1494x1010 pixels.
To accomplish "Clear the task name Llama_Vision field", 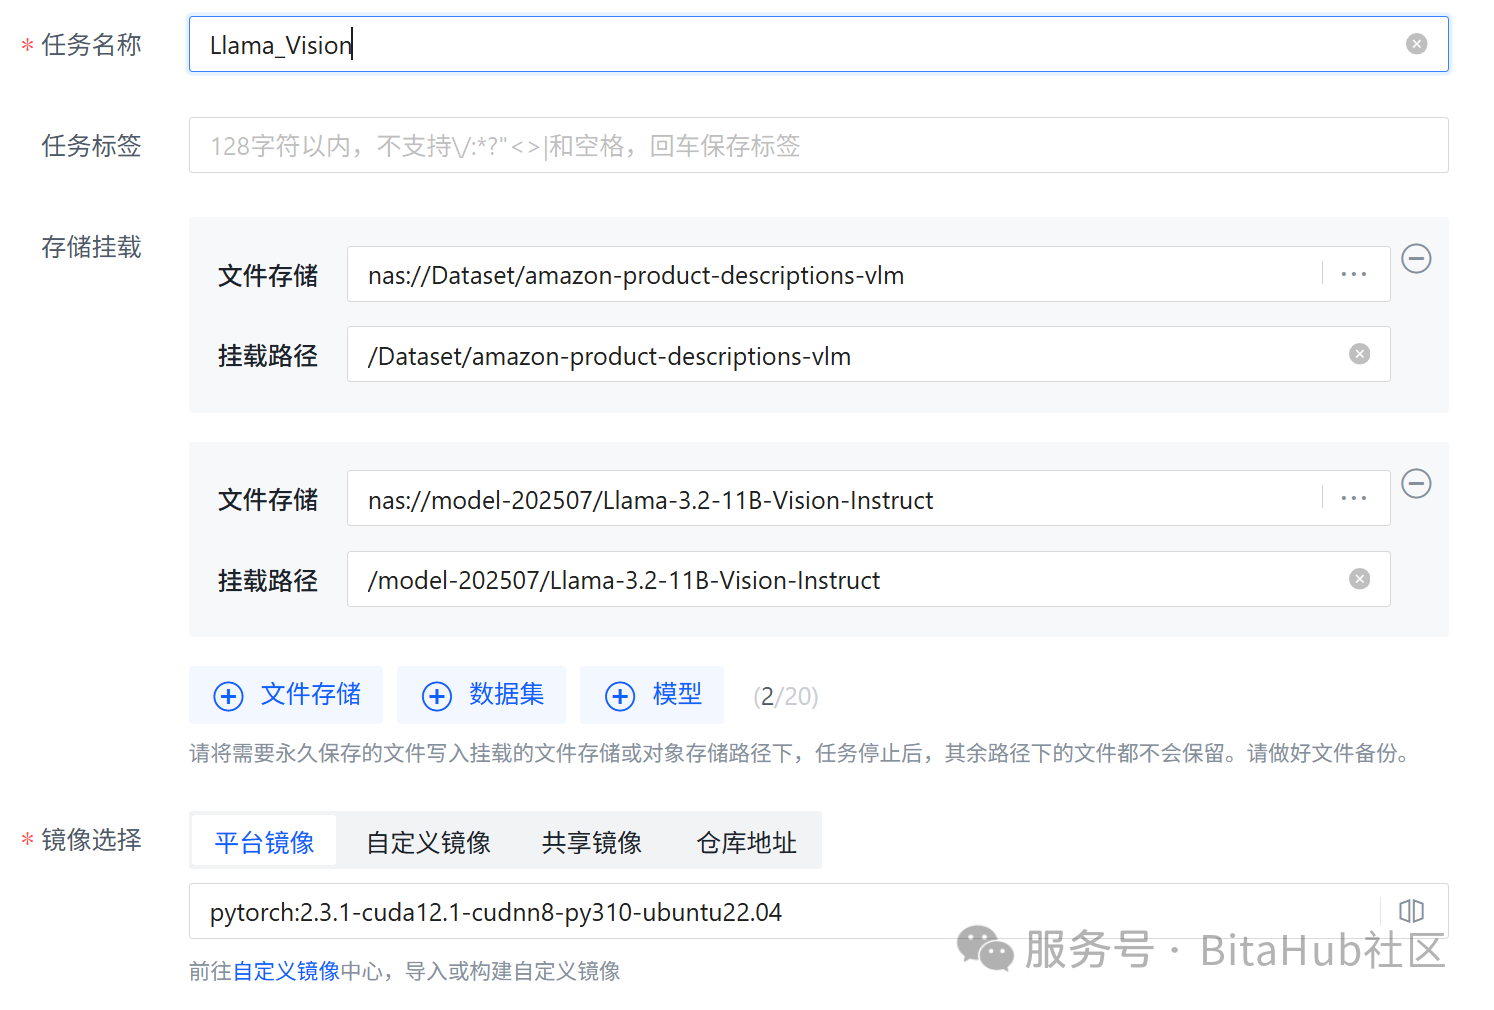I will pyautogui.click(x=1416, y=44).
